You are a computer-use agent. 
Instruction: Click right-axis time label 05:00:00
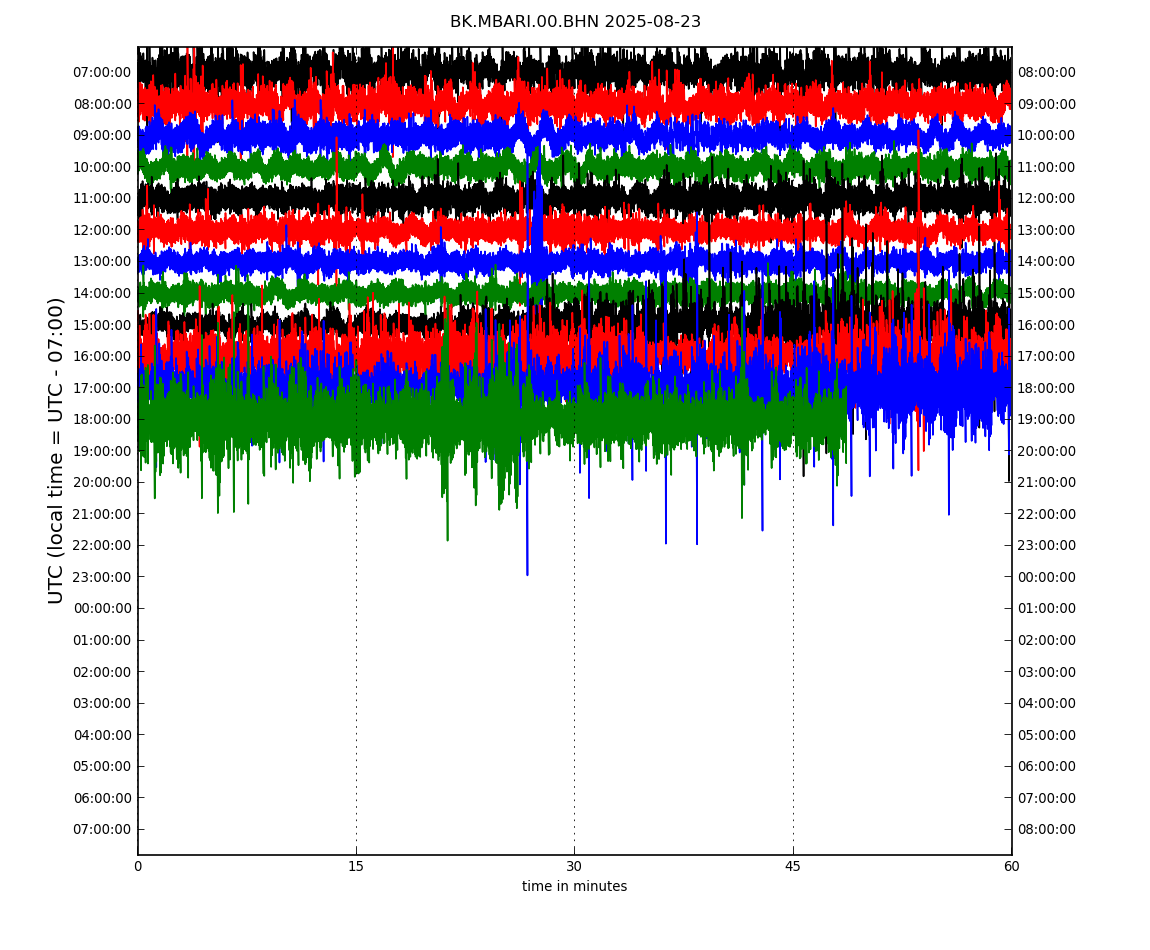(x=1047, y=735)
